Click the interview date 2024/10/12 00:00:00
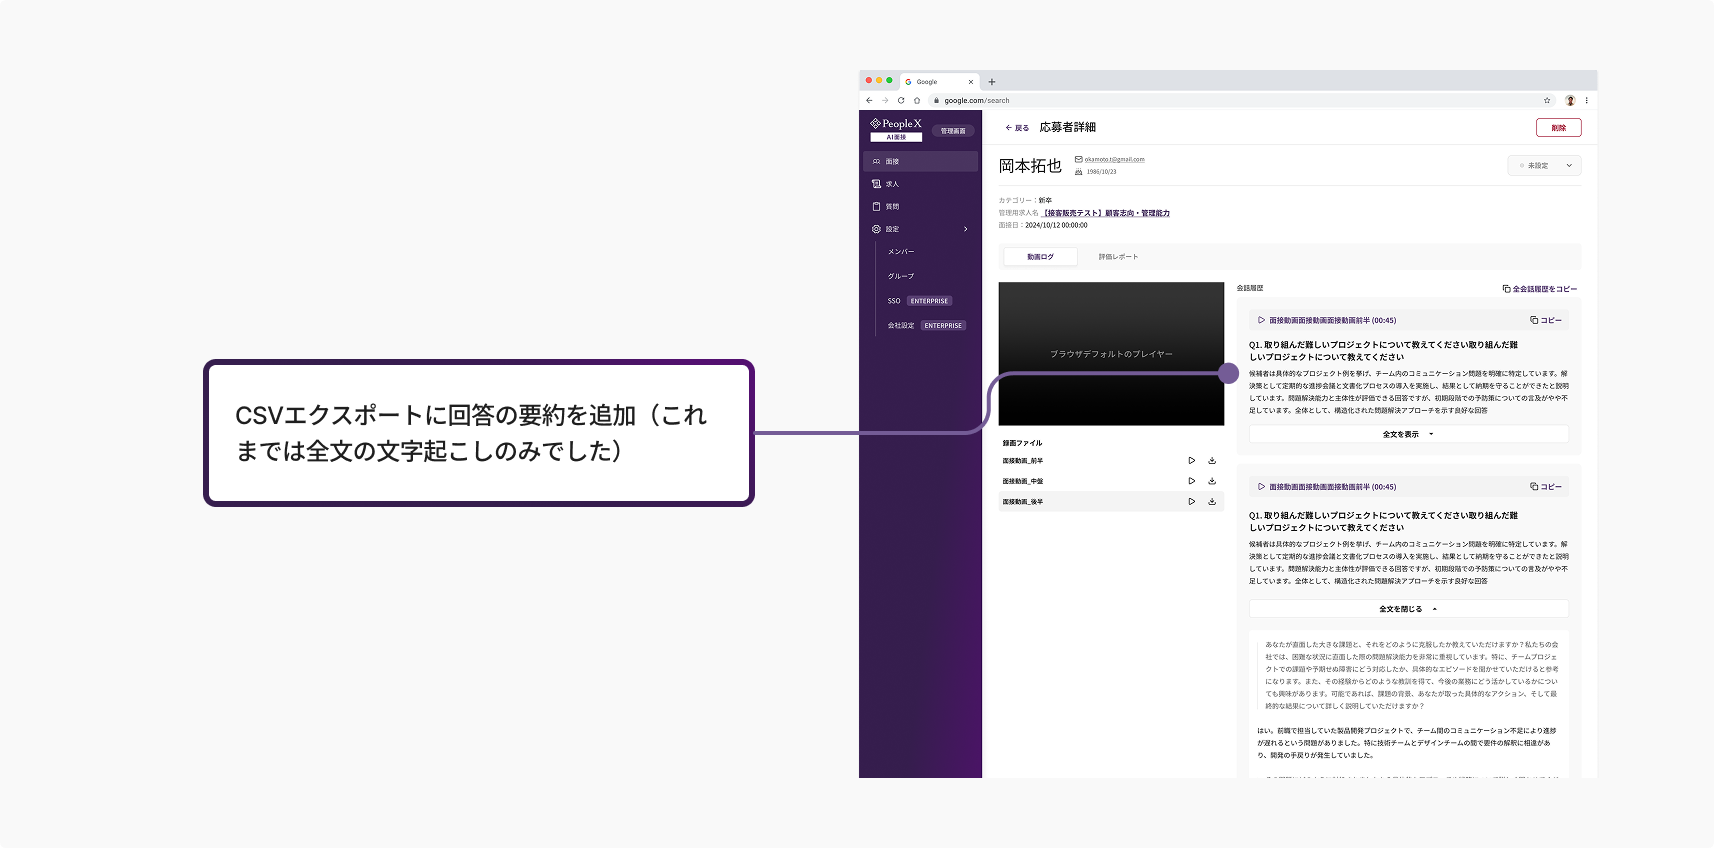 point(1056,225)
